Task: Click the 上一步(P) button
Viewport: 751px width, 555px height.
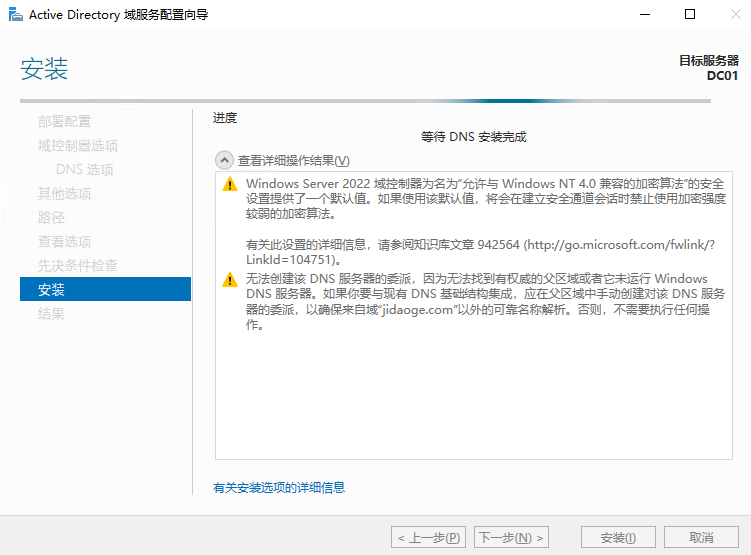Action: point(429,537)
